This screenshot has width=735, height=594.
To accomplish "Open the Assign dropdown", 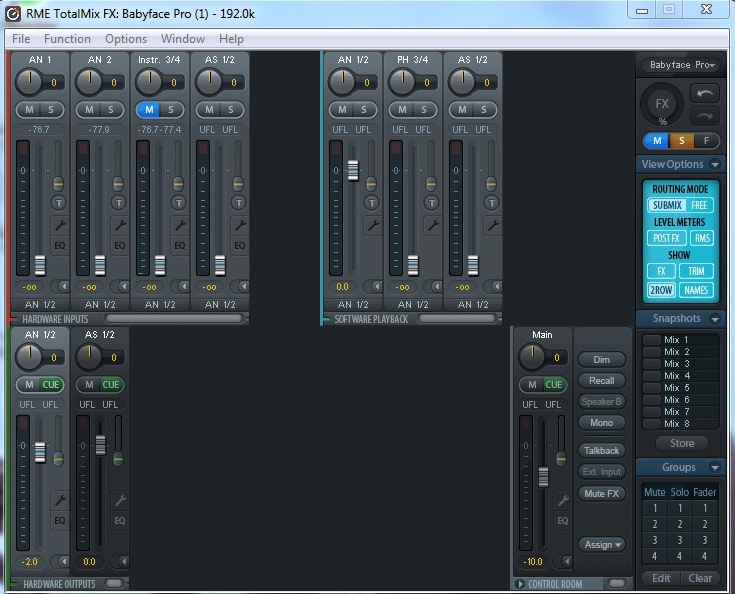I will [602, 545].
